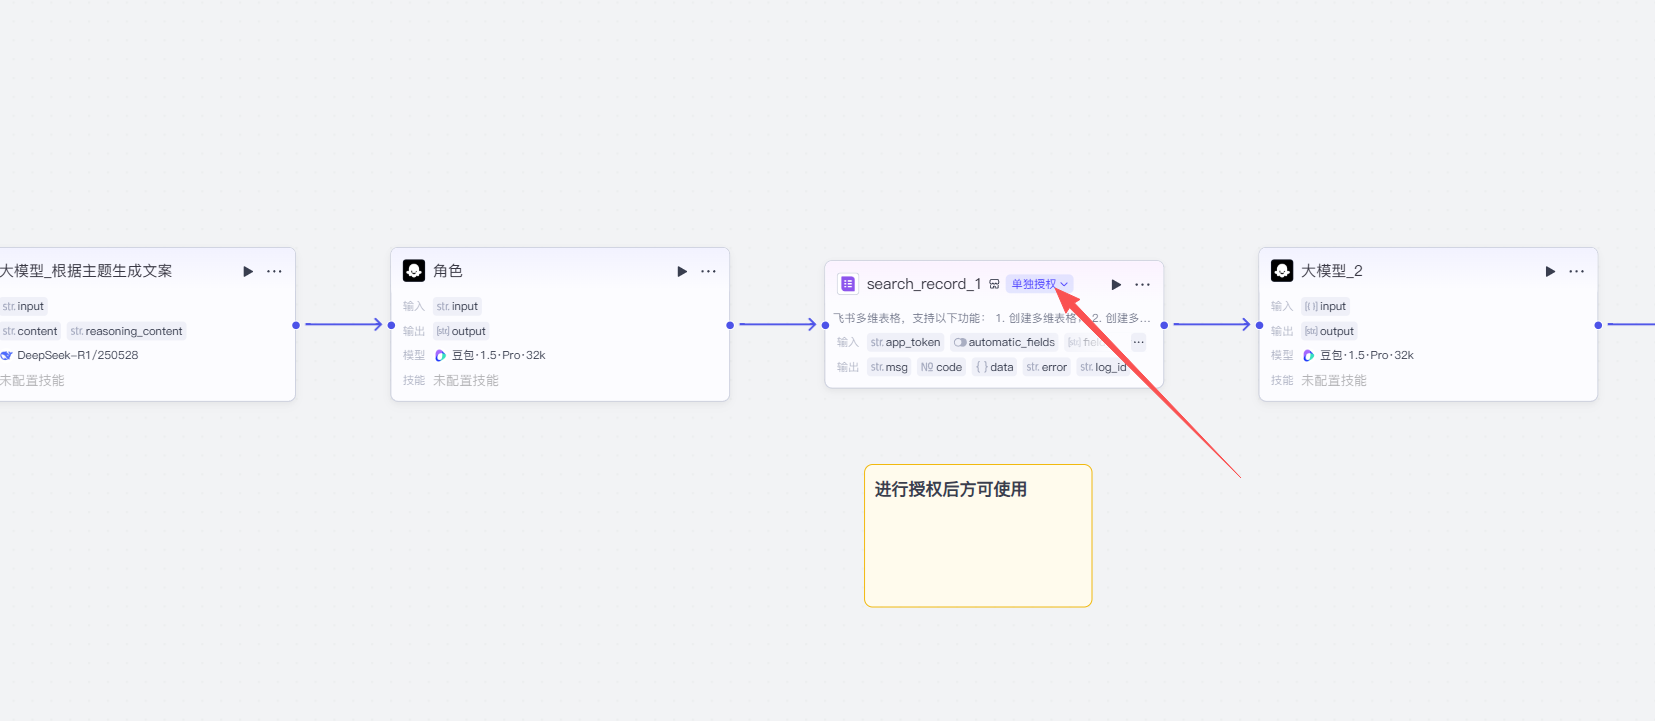
Task: Run the search_record_1 node test
Action: [x=1116, y=285]
